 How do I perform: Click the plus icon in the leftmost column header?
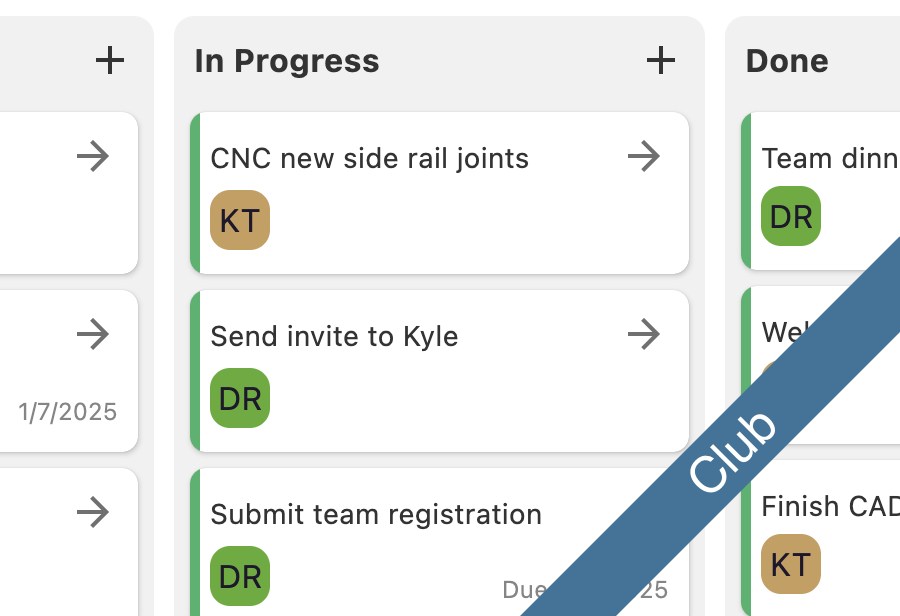[x=110, y=60]
